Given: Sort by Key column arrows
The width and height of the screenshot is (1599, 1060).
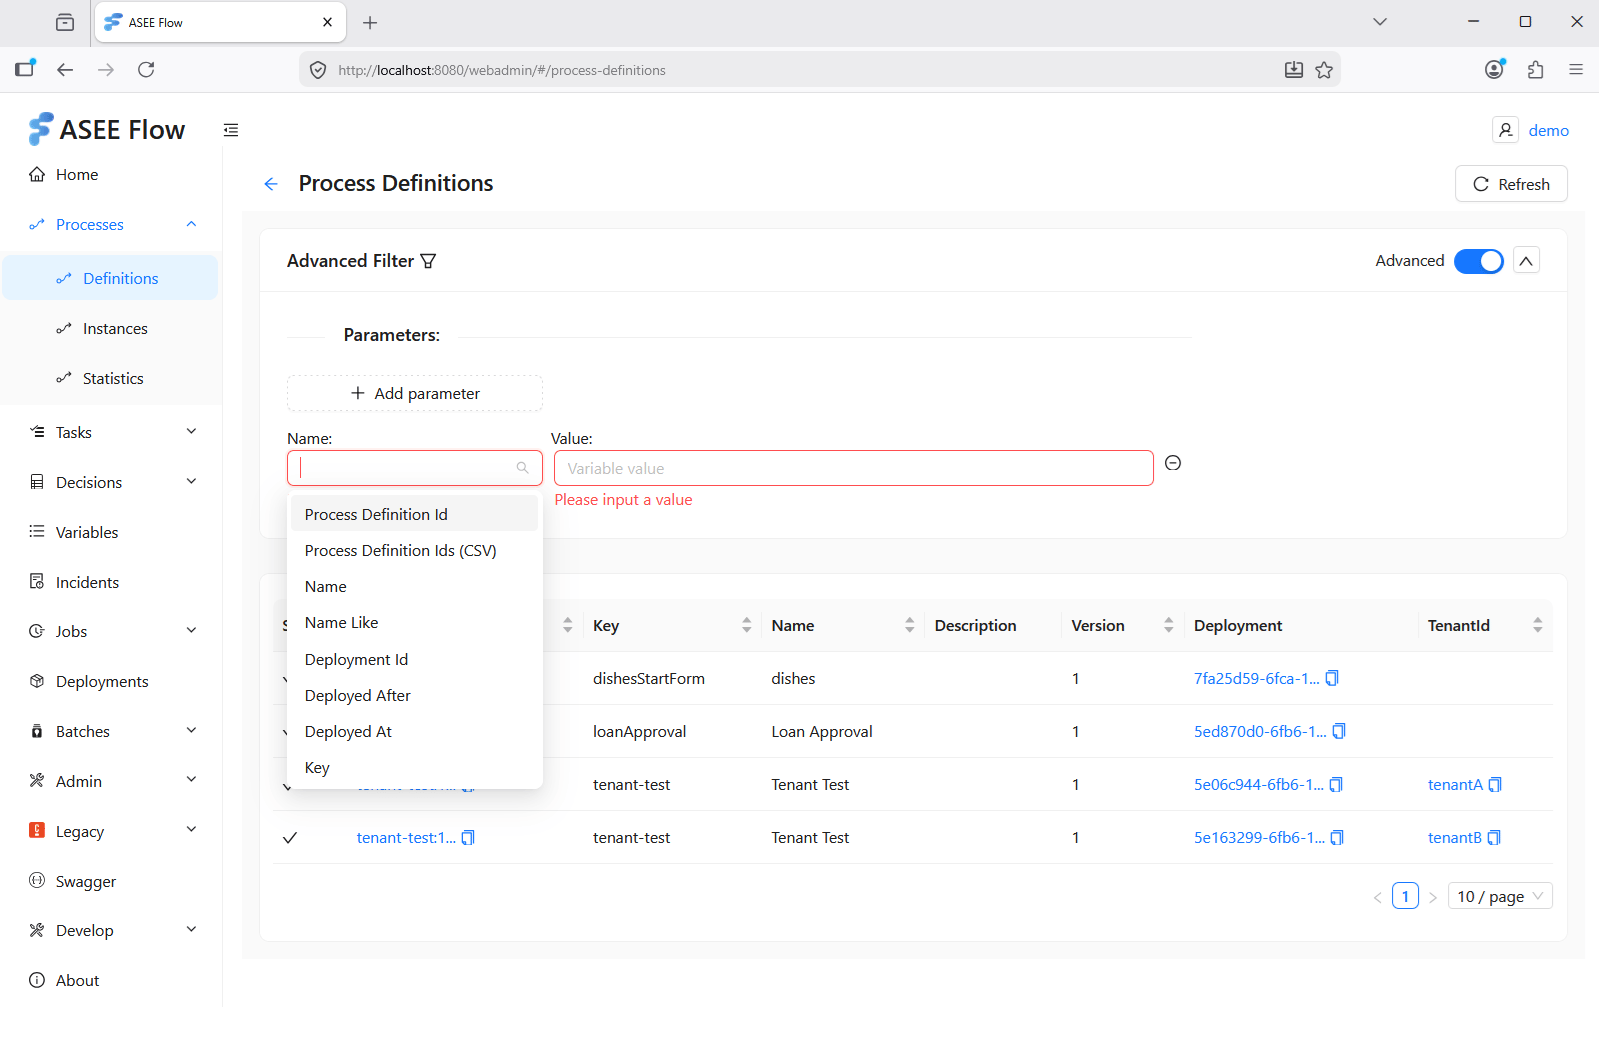Looking at the screenshot, I should 746,625.
